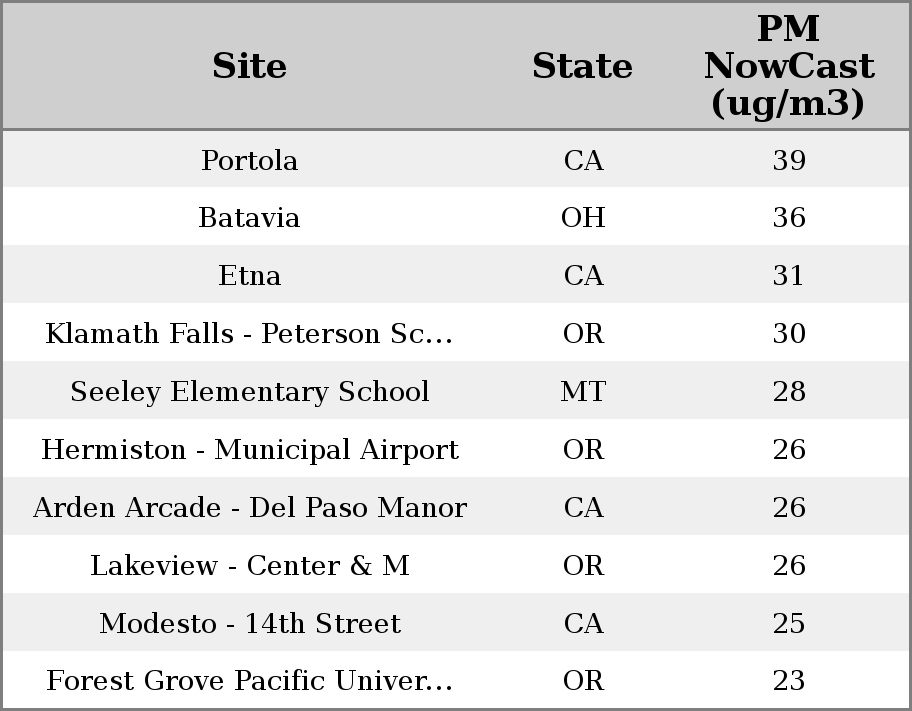Open Klamath Falls - Peterson Sc... row

(x=250, y=333)
